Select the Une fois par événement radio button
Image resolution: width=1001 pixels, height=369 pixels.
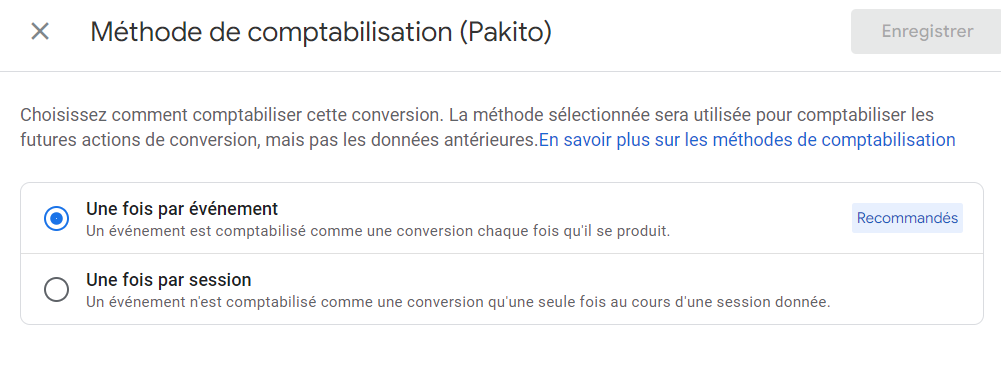click(56, 219)
